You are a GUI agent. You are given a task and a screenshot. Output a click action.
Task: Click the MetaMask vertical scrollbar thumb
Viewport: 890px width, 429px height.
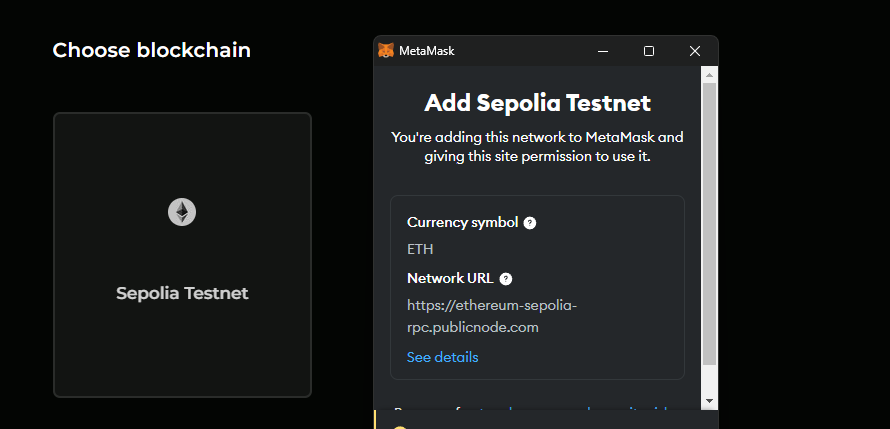pyautogui.click(x=709, y=220)
